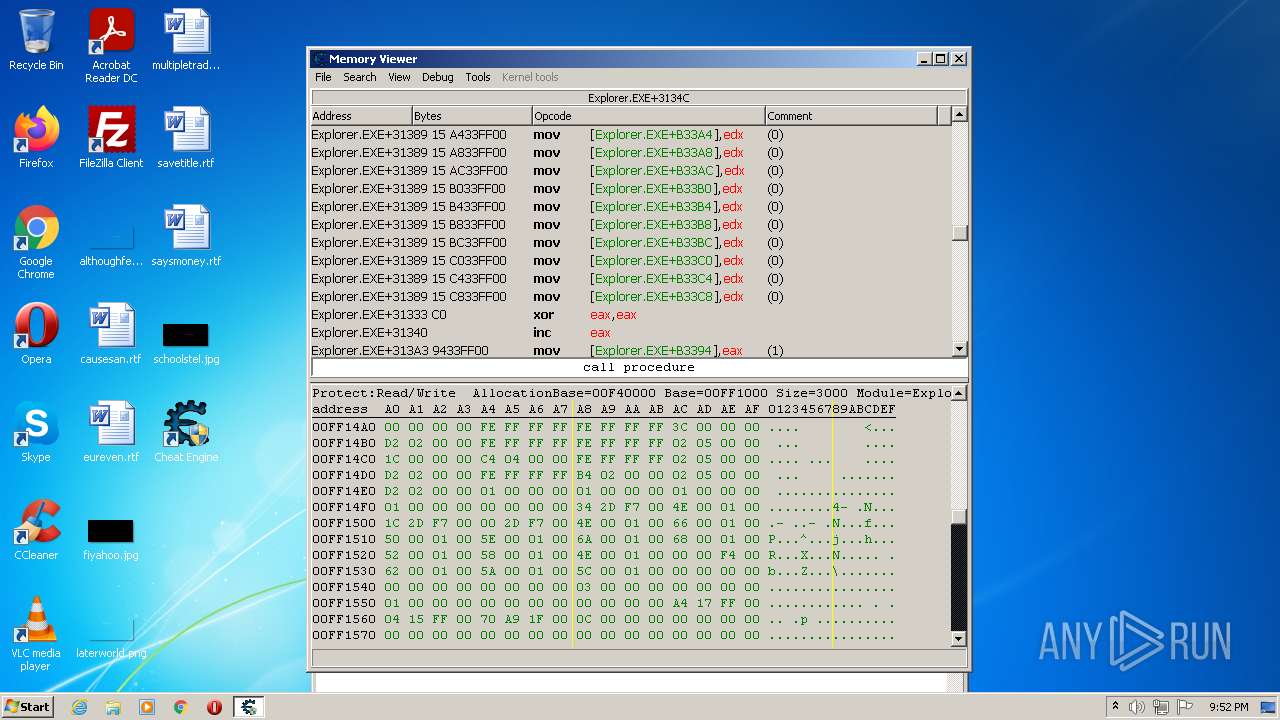Click the disassembler scrollbar thumb
This screenshot has height=720, width=1280.
pyautogui.click(x=959, y=233)
